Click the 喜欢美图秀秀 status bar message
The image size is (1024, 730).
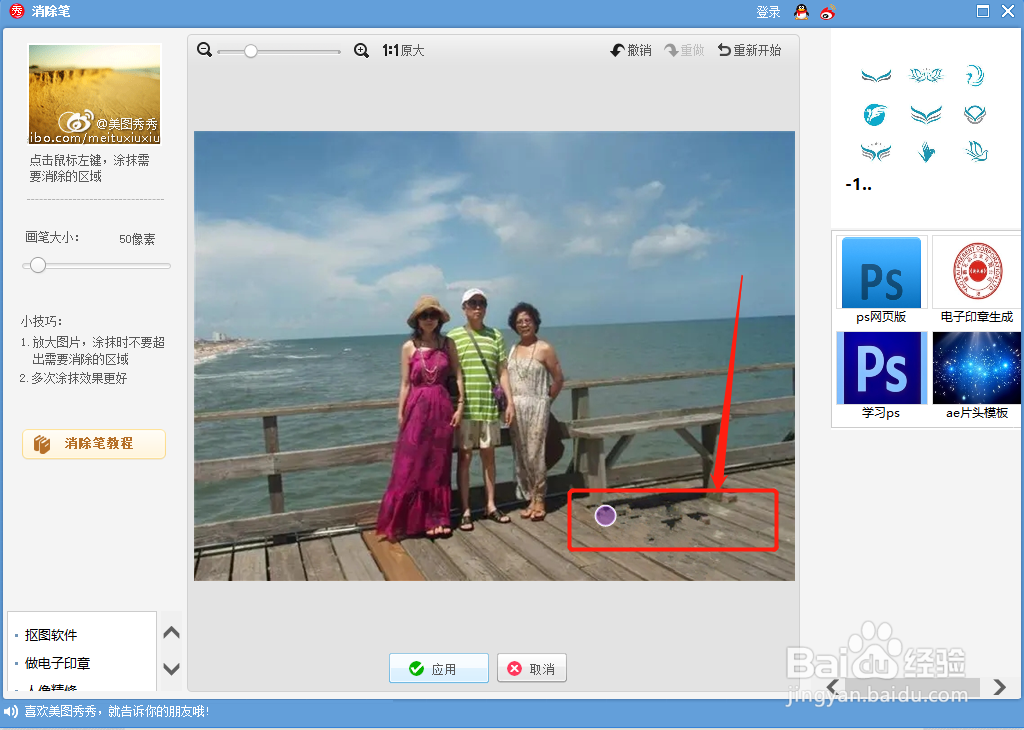117,711
